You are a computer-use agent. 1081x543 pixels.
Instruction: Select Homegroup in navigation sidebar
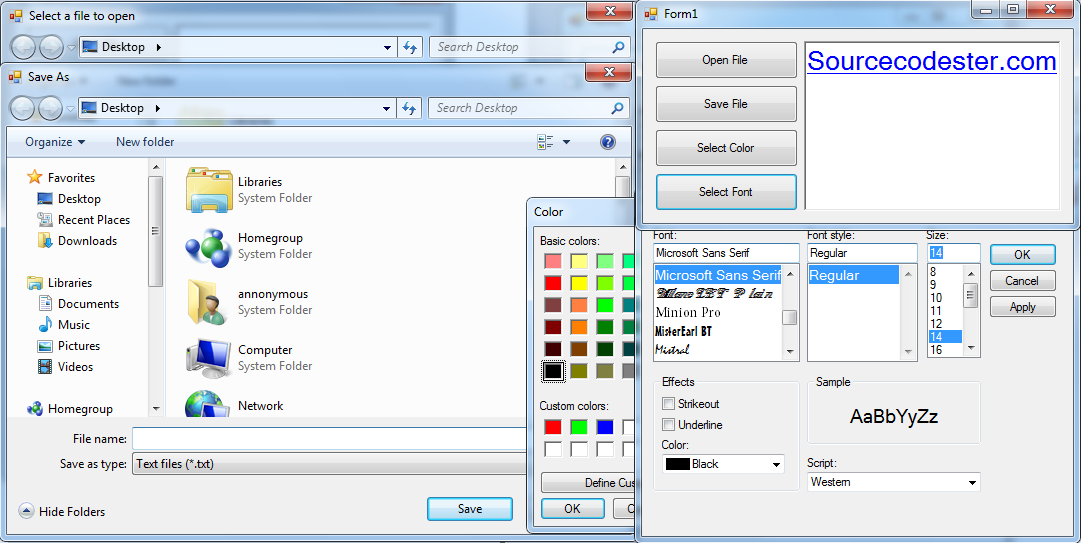point(70,409)
